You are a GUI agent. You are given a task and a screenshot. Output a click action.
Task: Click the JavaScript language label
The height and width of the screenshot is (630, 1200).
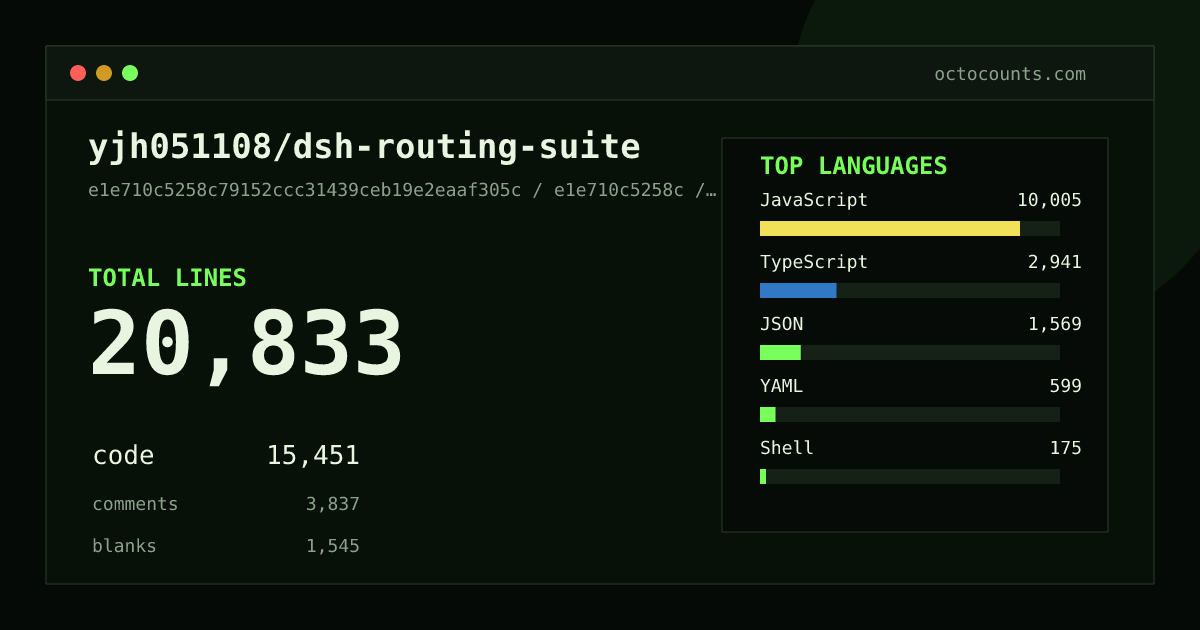coord(814,200)
